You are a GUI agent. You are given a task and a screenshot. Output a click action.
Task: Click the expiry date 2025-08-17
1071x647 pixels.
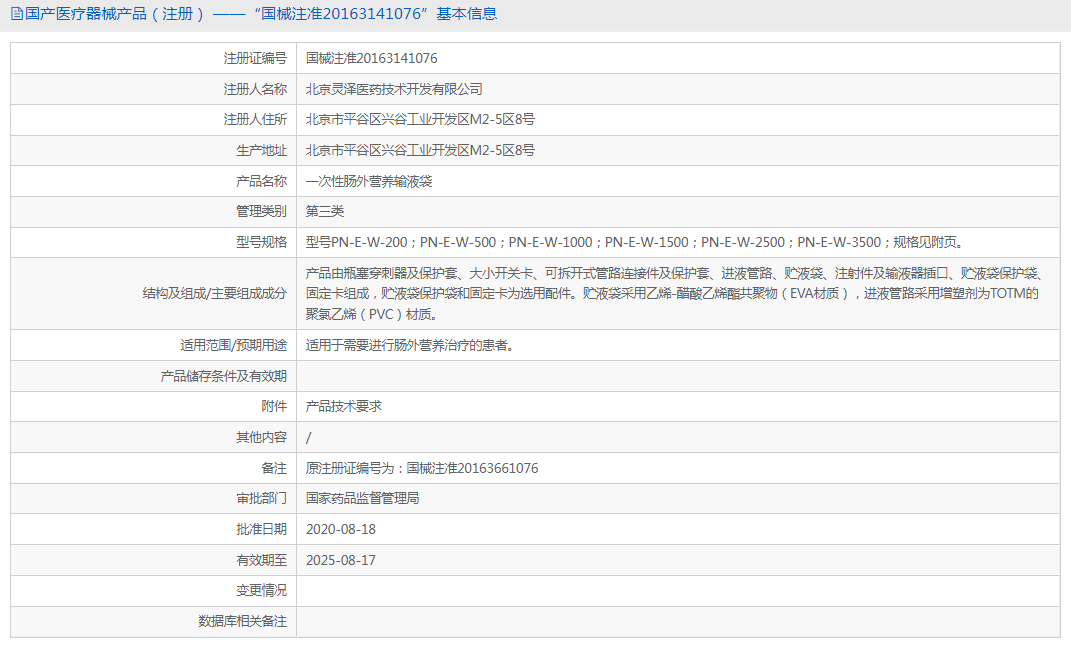(341, 560)
